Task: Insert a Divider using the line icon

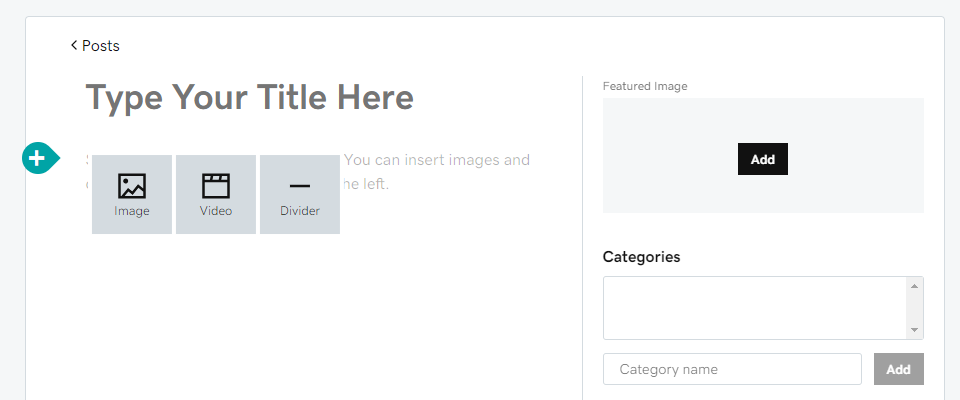Action: point(300,186)
